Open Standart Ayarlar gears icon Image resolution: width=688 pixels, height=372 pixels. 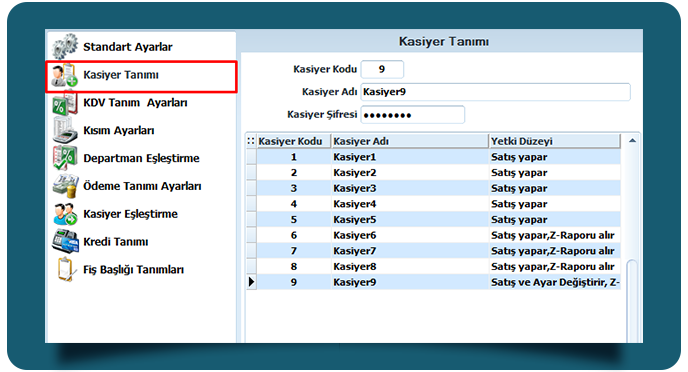[65, 46]
